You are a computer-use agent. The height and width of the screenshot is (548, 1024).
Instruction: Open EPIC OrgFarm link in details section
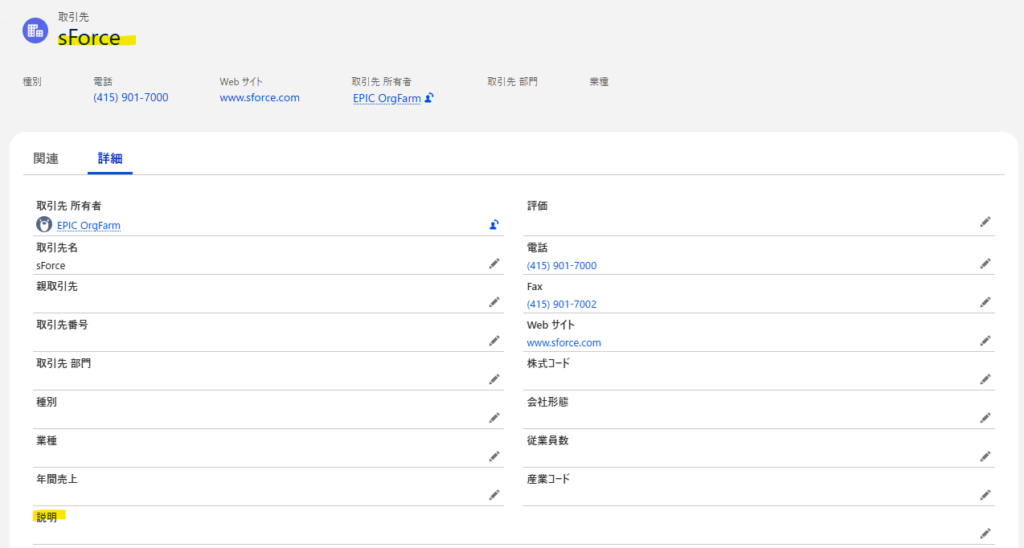click(88, 225)
